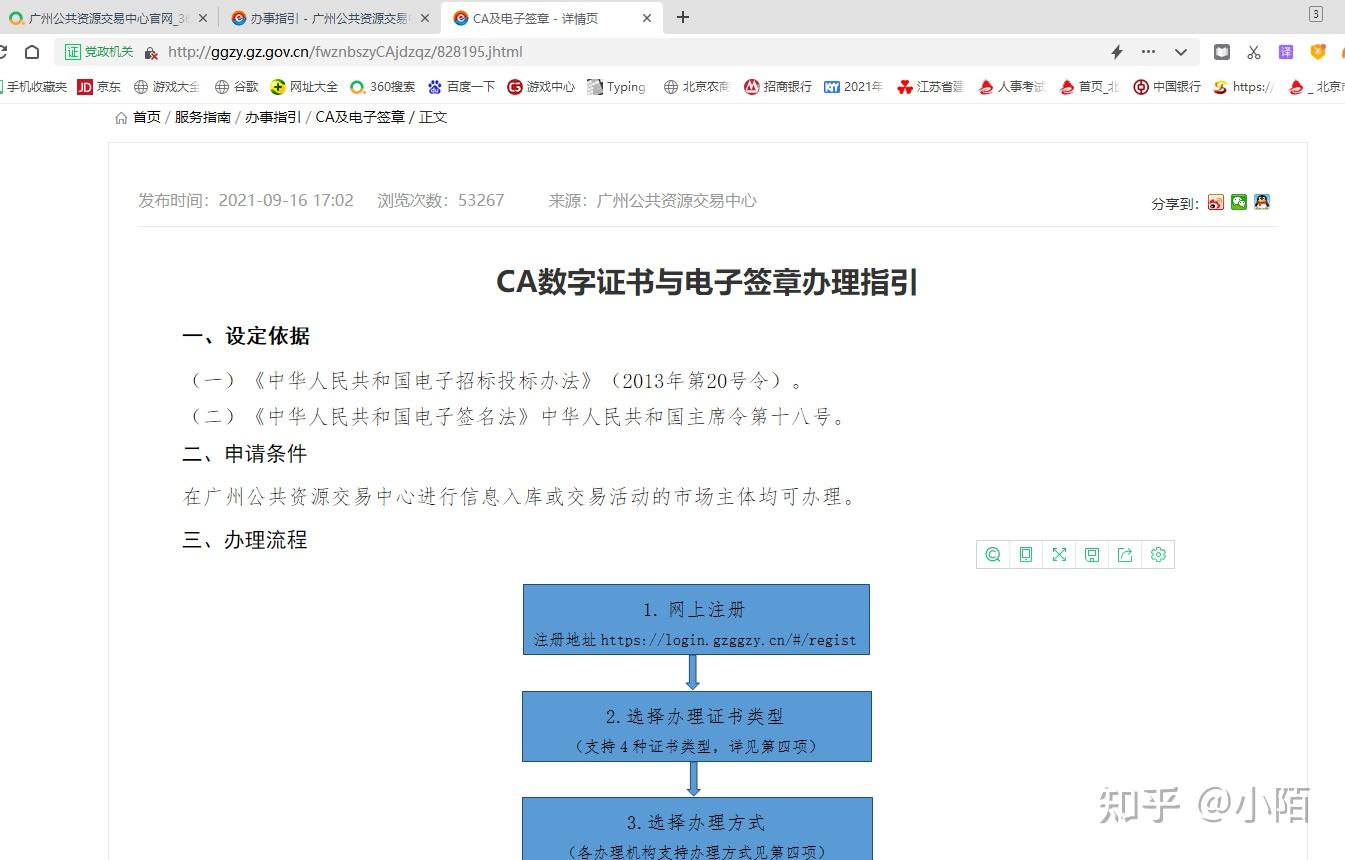The height and width of the screenshot is (860, 1345).
Task: Open 游戏大全 bookmark
Action: pos(167,87)
